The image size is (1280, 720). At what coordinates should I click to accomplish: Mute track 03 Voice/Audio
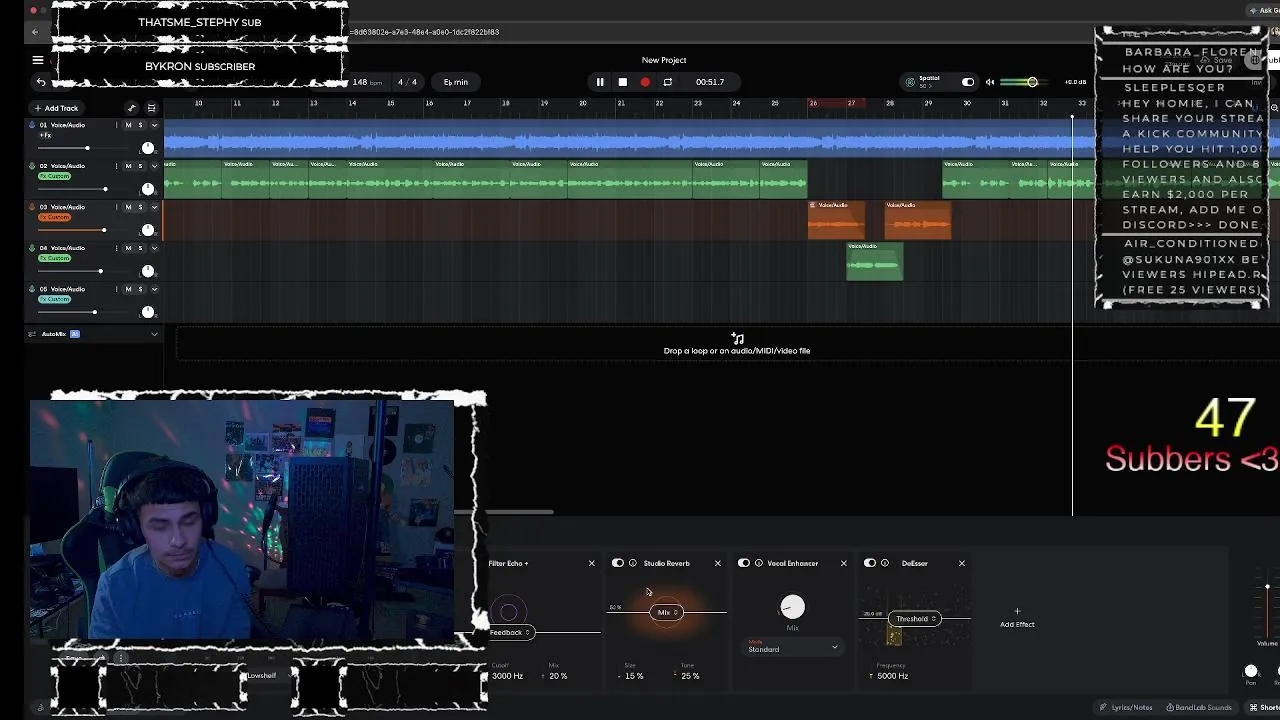pyautogui.click(x=128, y=207)
